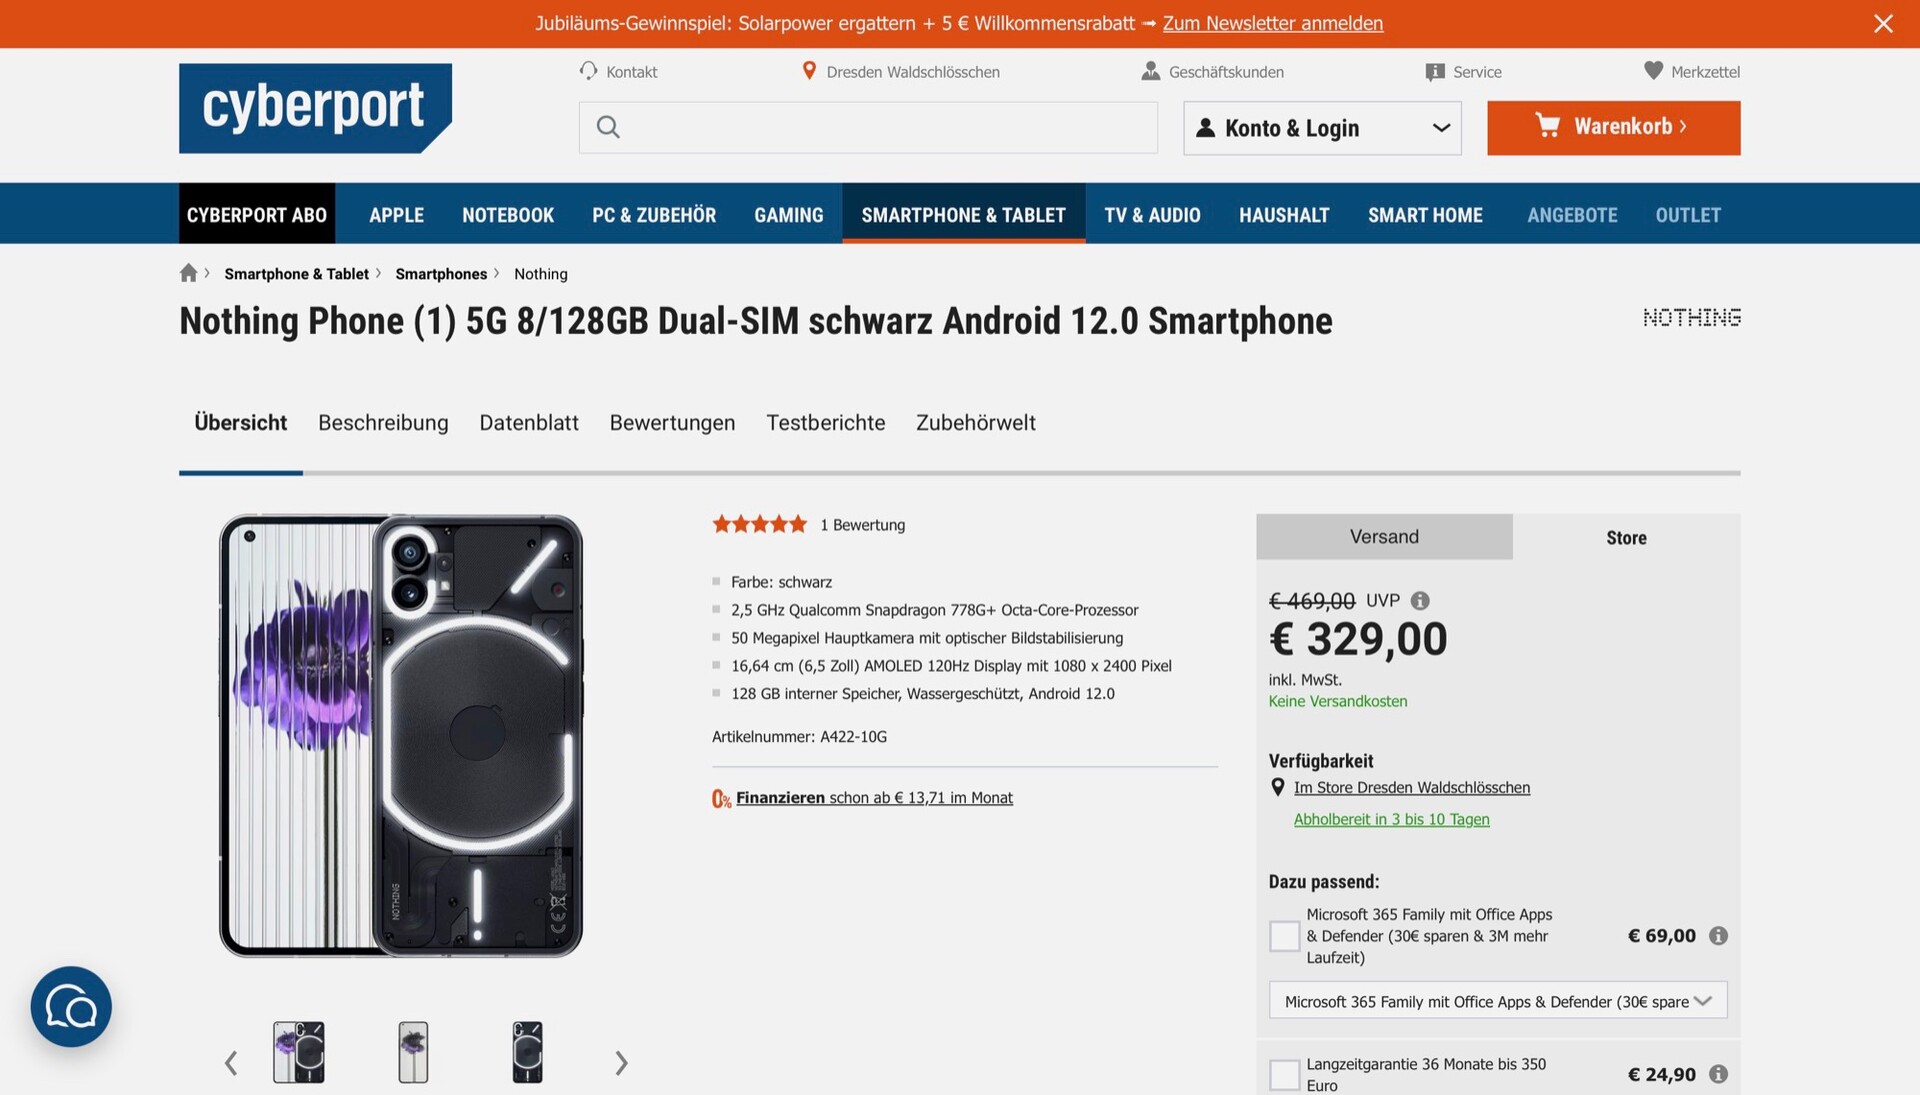Select the third product thumbnail image

pyautogui.click(x=527, y=1052)
